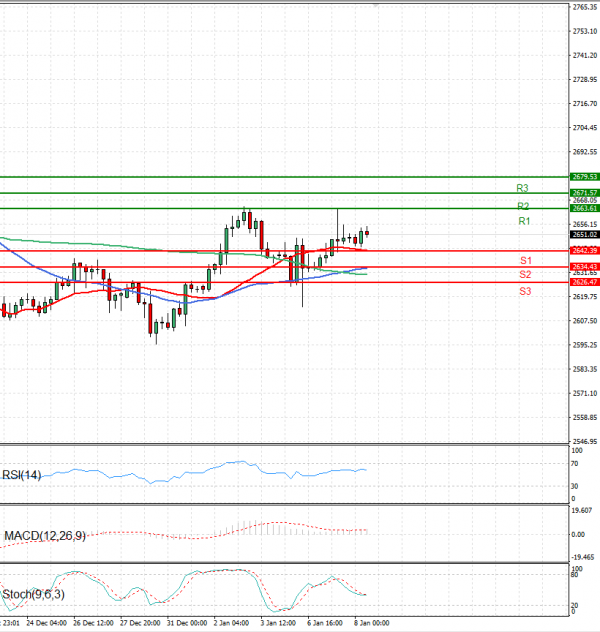Viewport: 600px width, 632px height.
Task: Click the 2 Jan 04:00 time label
Action: (231, 623)
